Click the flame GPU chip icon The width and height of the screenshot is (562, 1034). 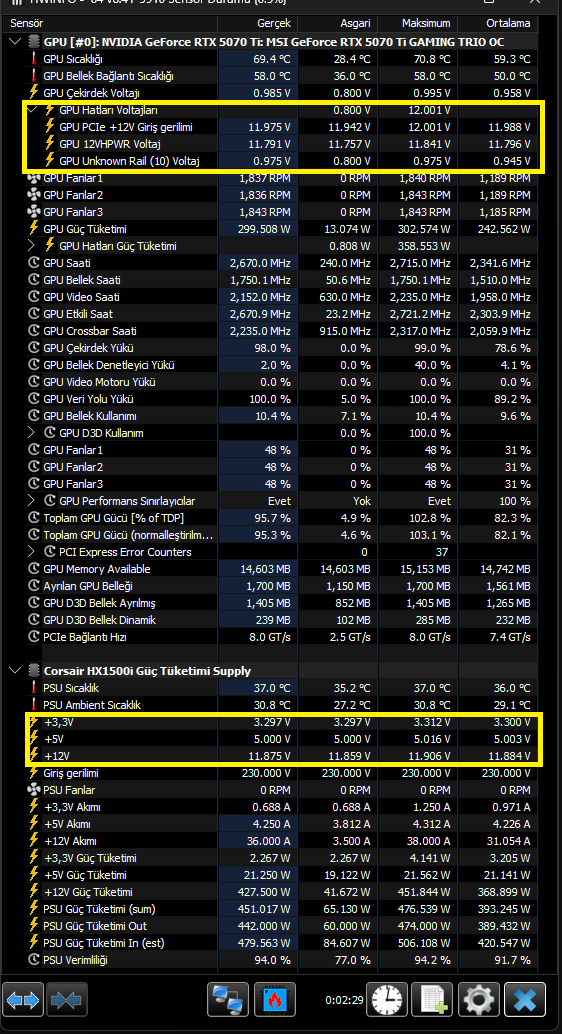coord(274,1000)
